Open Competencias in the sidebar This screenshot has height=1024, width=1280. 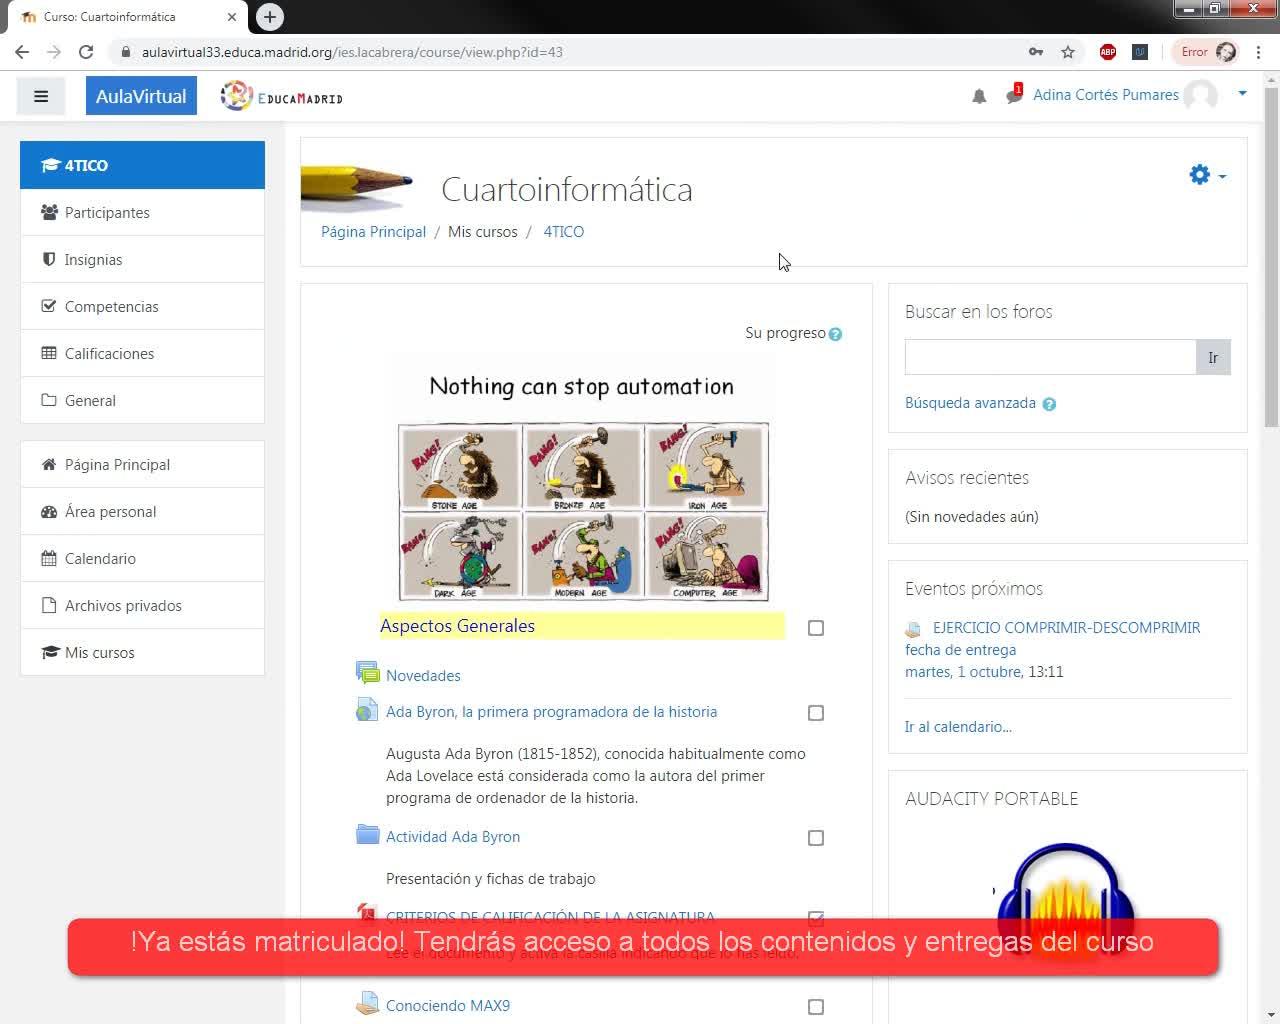[x=142, y=306]
